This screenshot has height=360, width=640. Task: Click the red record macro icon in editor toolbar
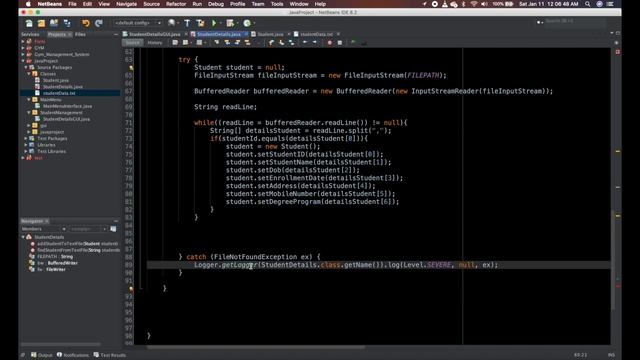[x=330, y=42]
